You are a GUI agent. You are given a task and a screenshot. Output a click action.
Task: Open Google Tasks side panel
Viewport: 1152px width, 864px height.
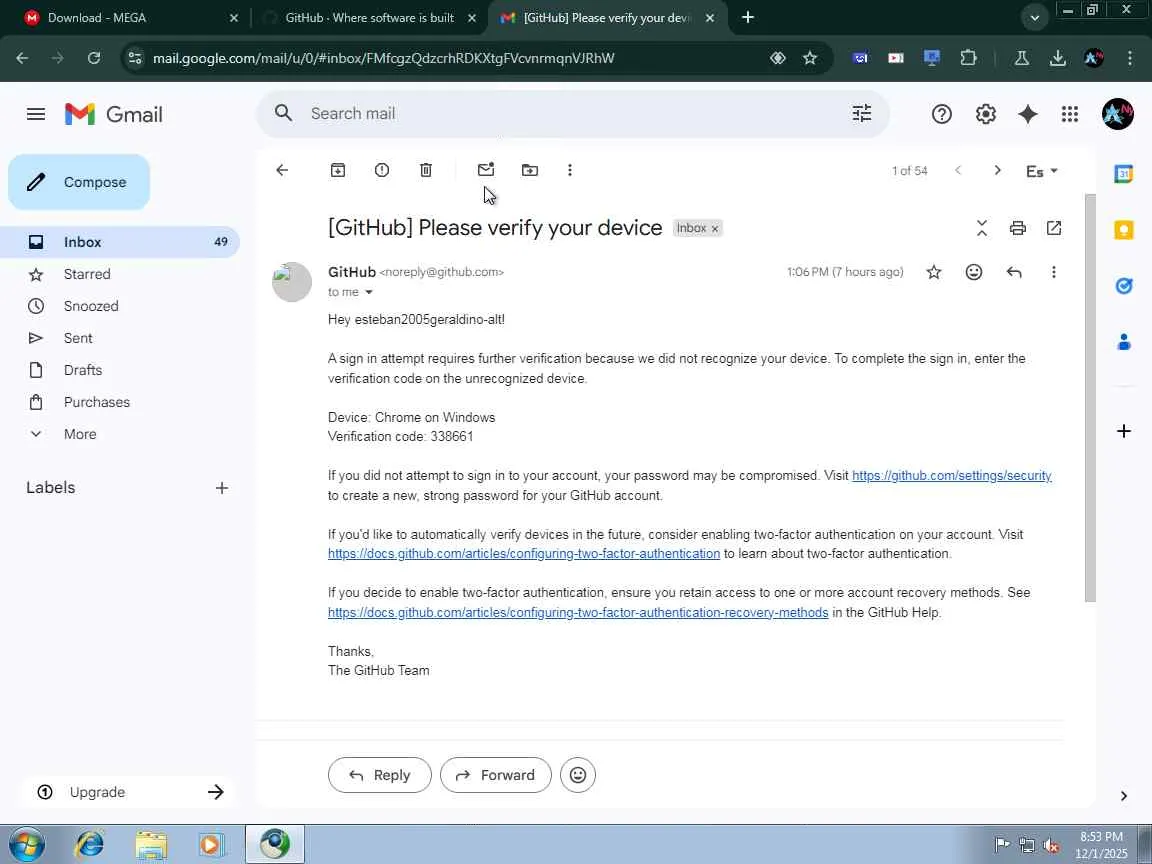pyautogui.click(x=1123, y=286)
